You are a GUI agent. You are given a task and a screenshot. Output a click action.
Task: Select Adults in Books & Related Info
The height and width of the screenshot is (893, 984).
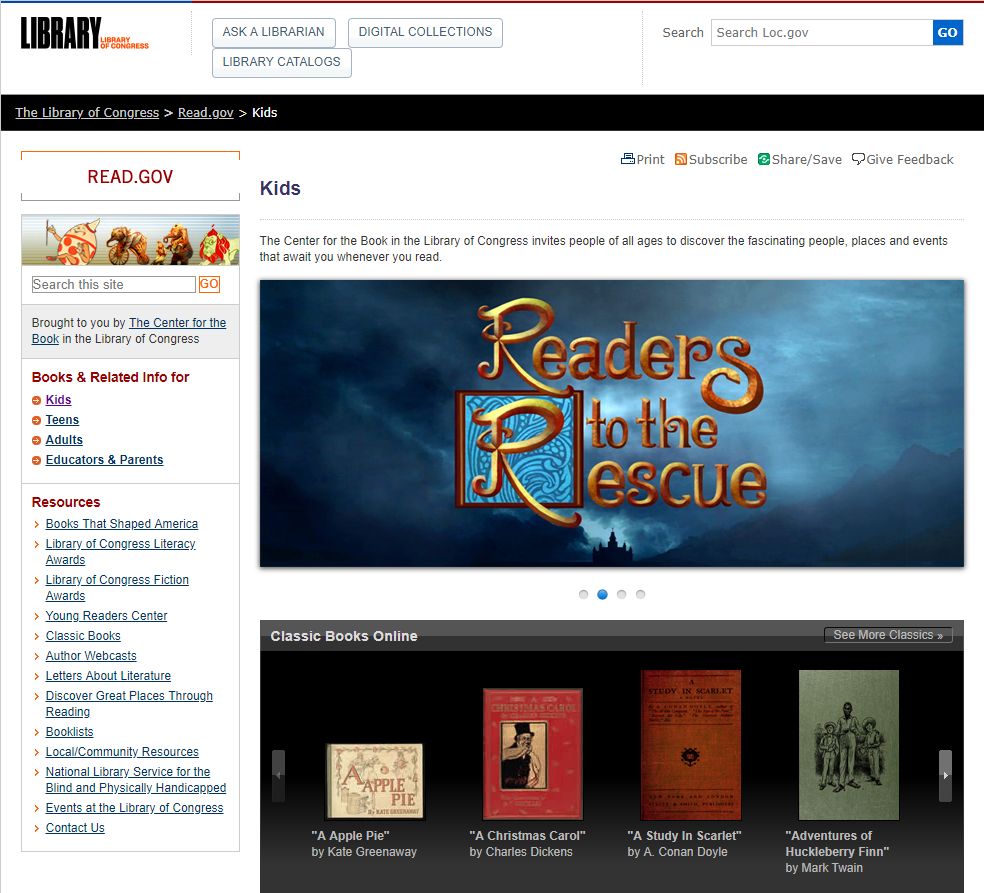click(x=64, y=440)
